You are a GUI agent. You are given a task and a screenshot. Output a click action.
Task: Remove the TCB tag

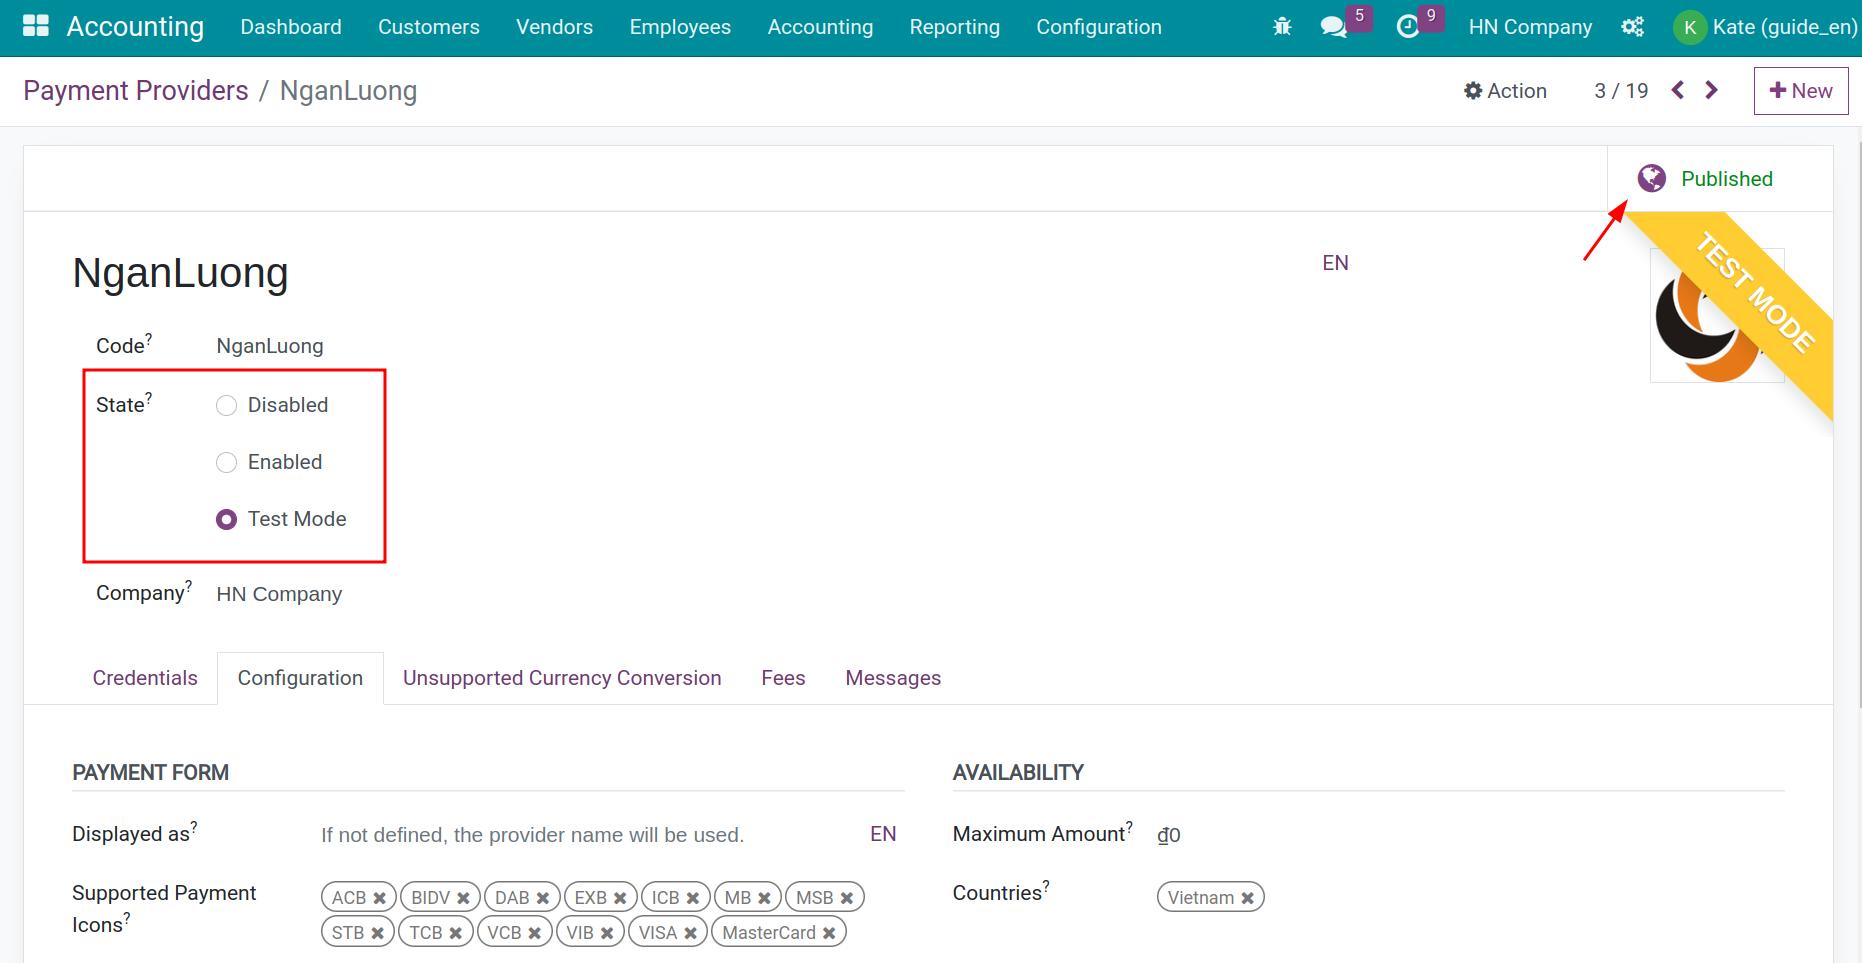[455, 933]
